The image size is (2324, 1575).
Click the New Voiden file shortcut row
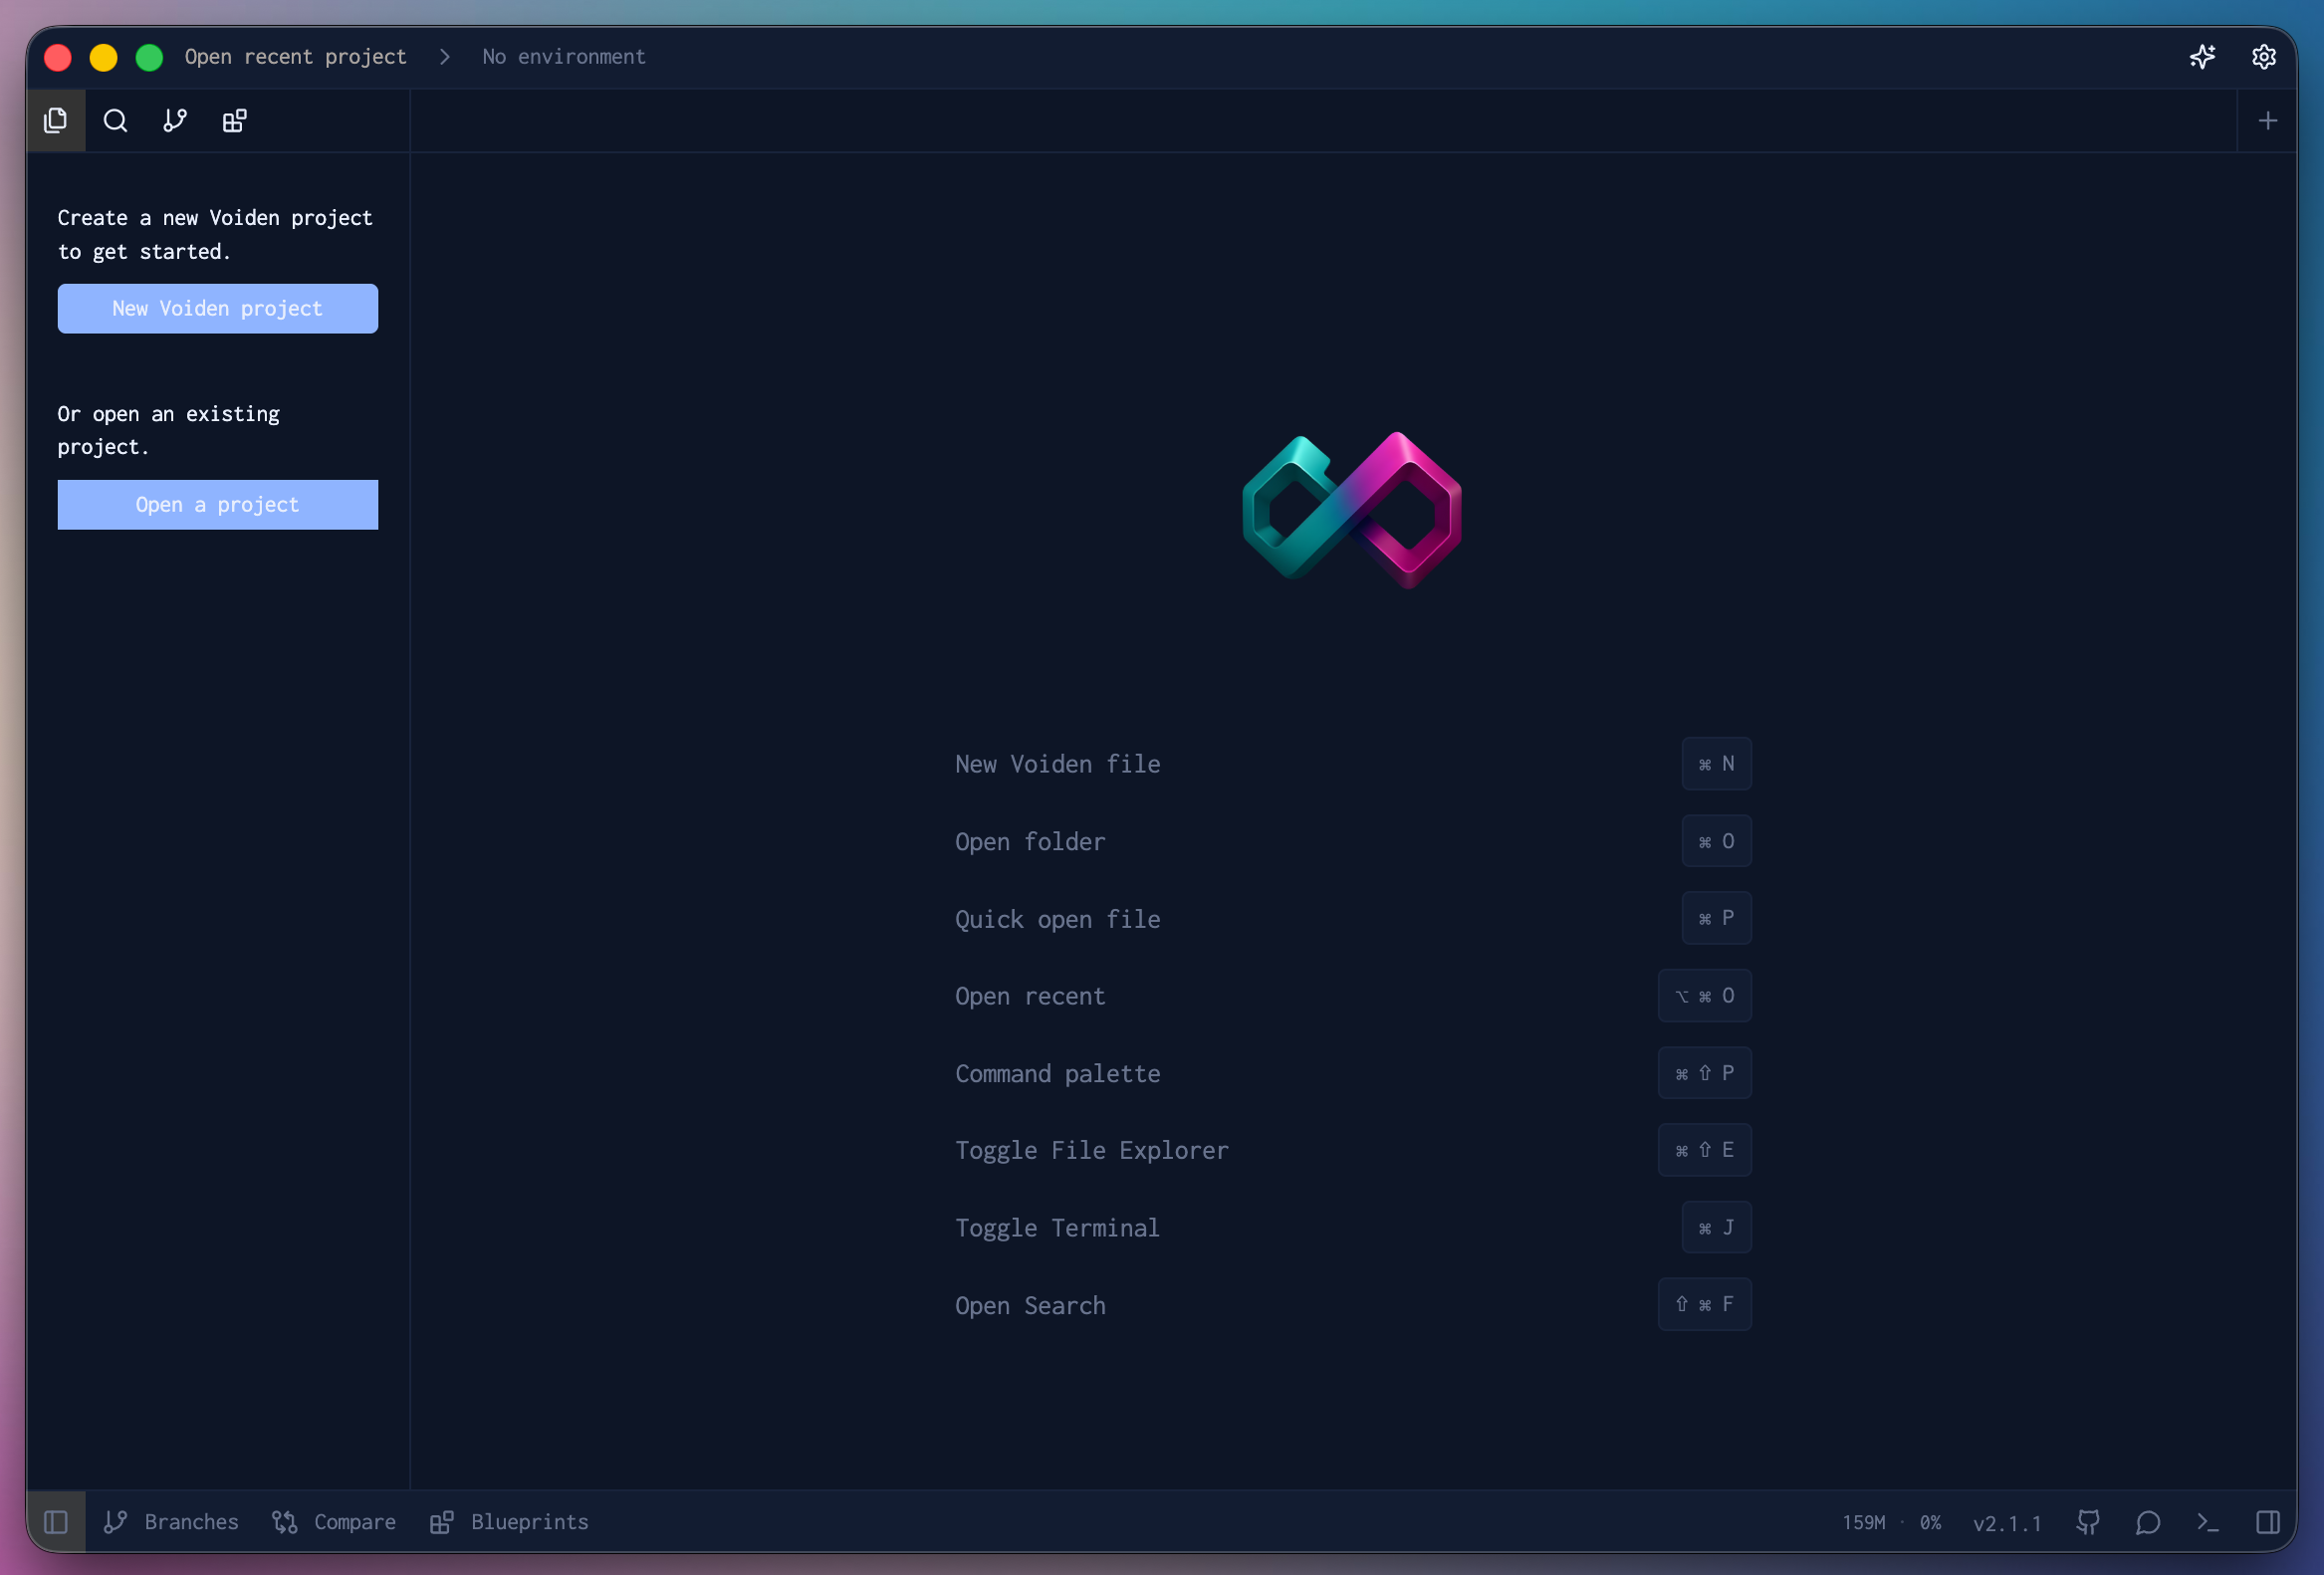coord(1353,764)
